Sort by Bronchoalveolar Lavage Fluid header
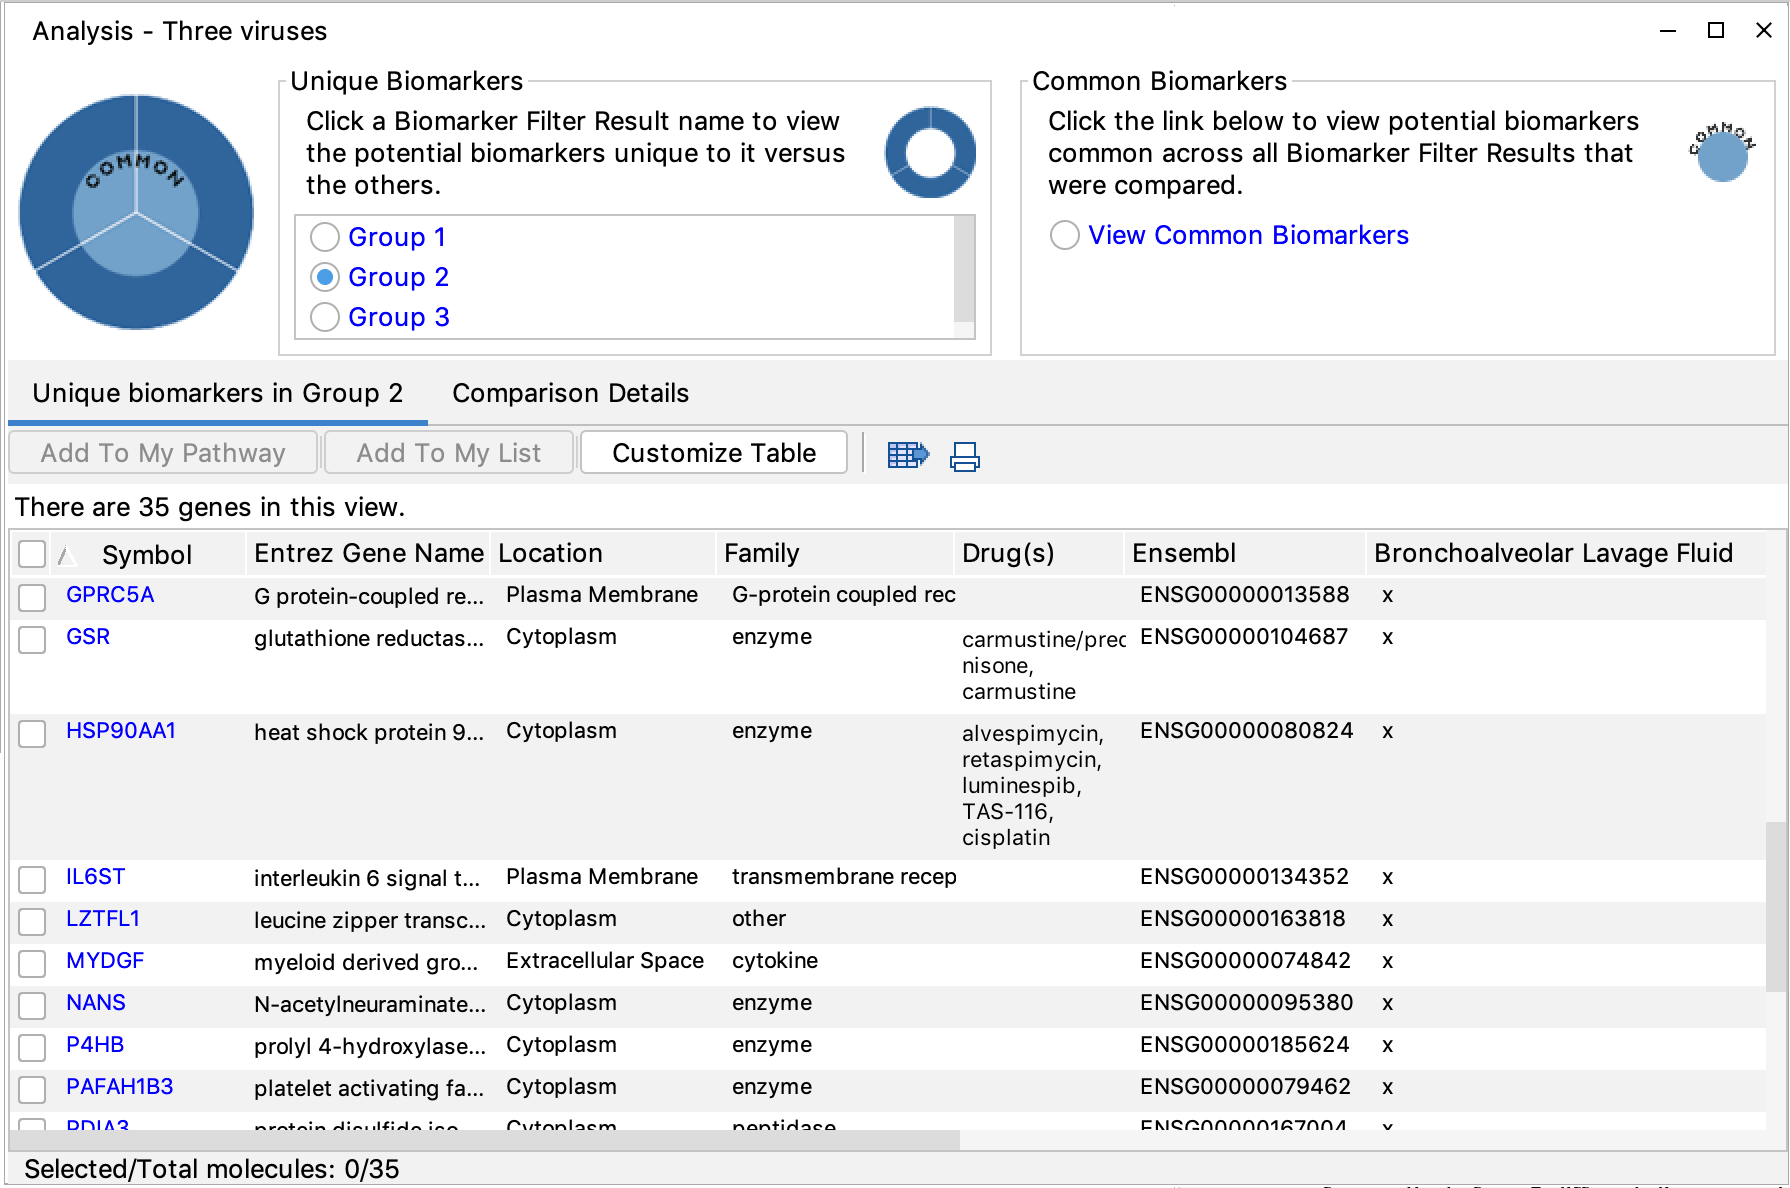1790x1188 pixels. pos(1566,553)
